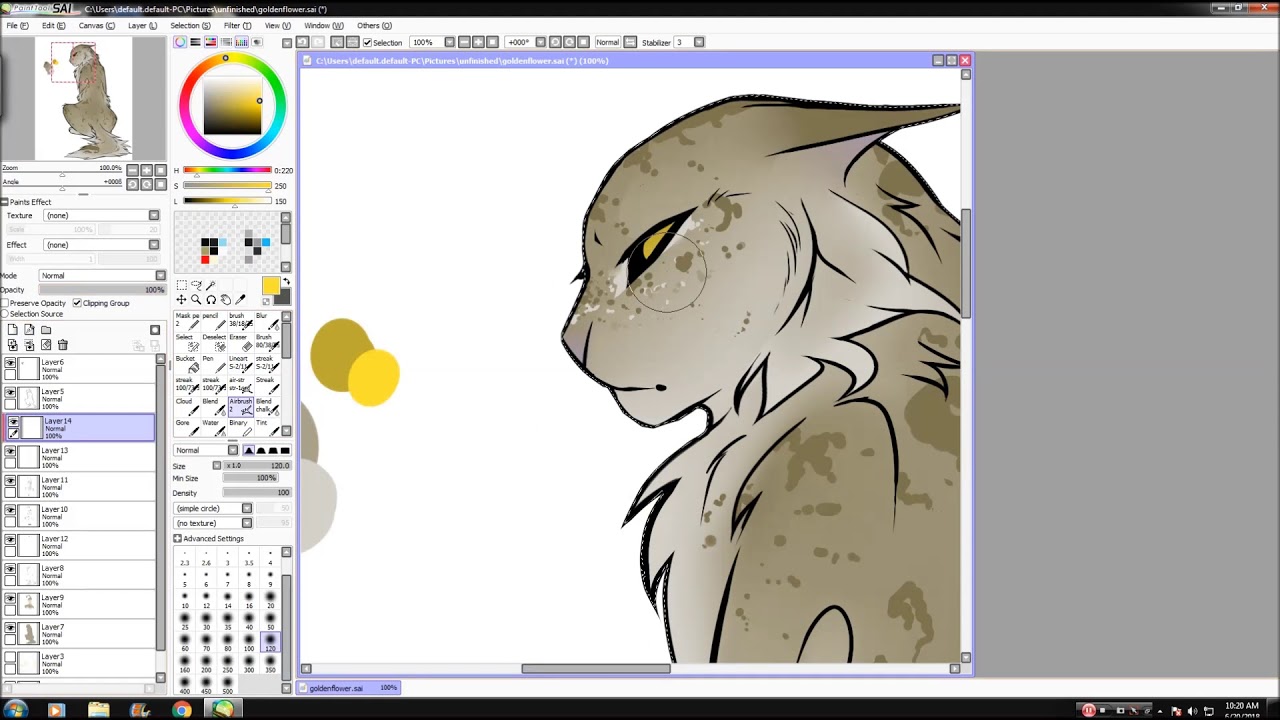Toggle the Preserve Opacity checkbox

(x=5, y=303)
